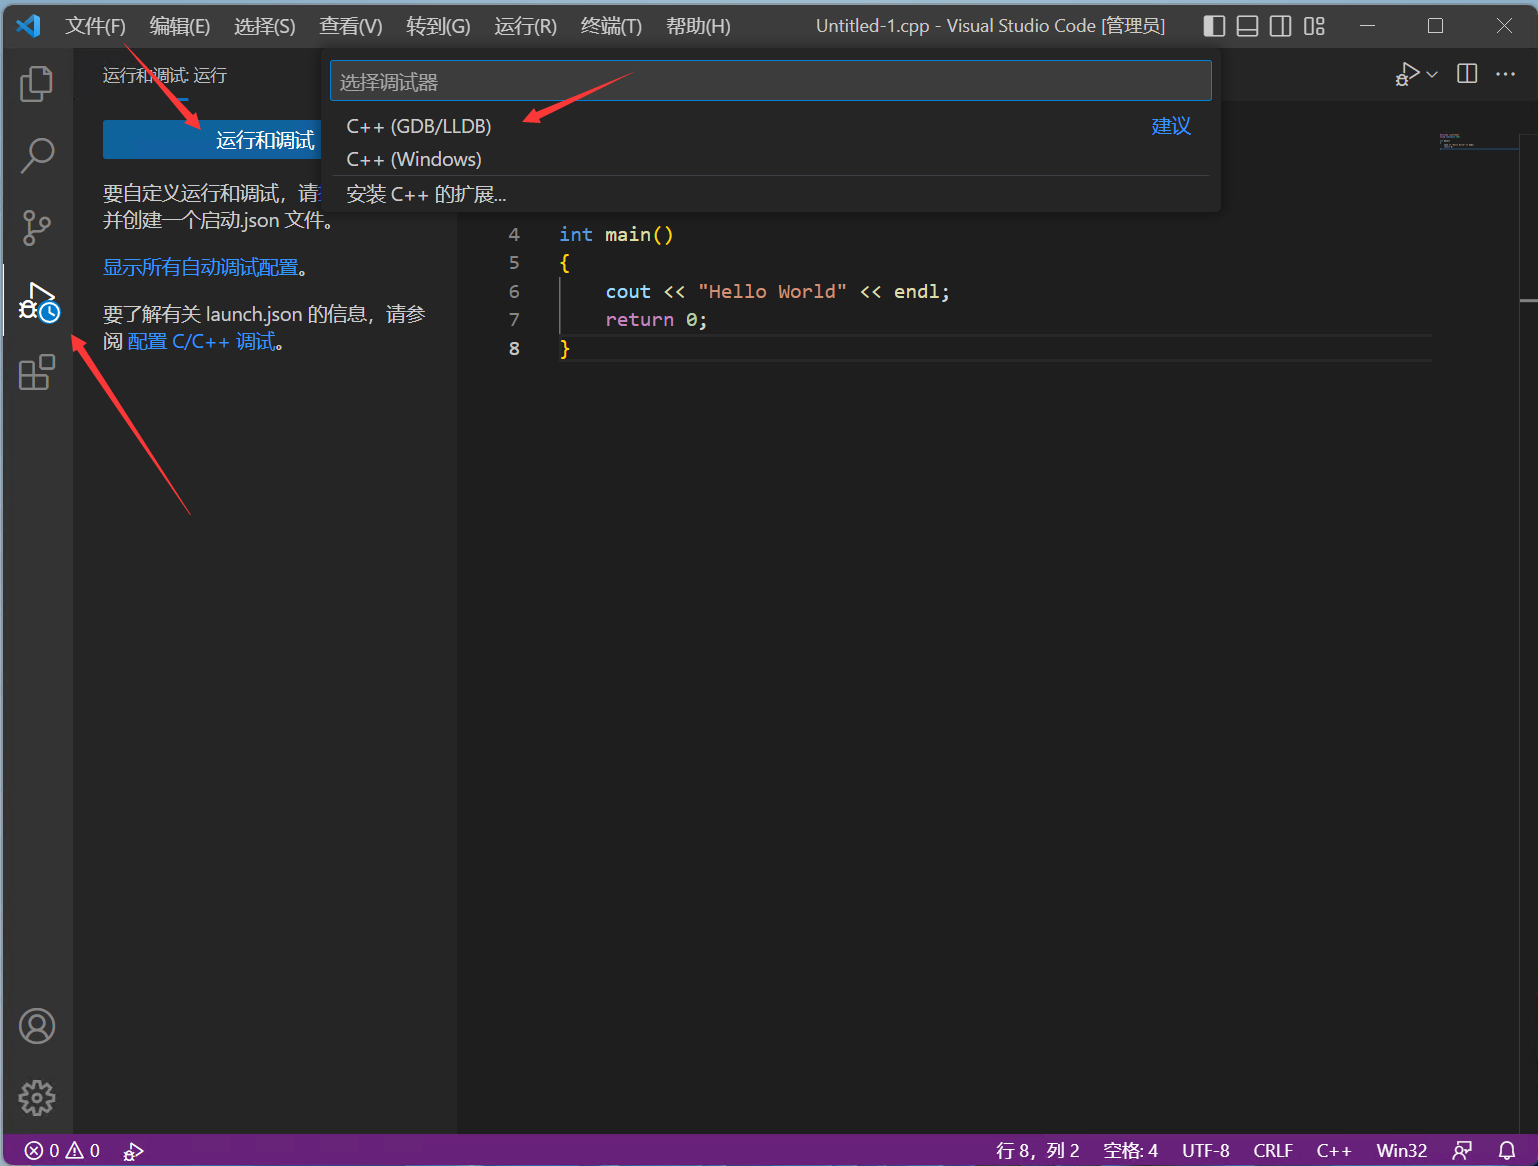The height and width of the screenshot is (1166, 1538).
Task: Open the customize layout icon
Action: (x=1314, y=26)
